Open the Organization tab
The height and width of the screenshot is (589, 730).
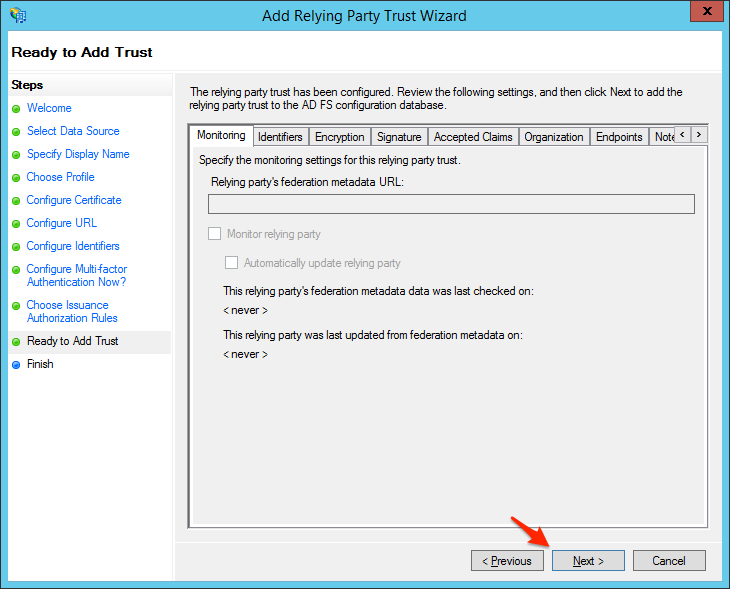pyautogui.click(x=553, y=137)
